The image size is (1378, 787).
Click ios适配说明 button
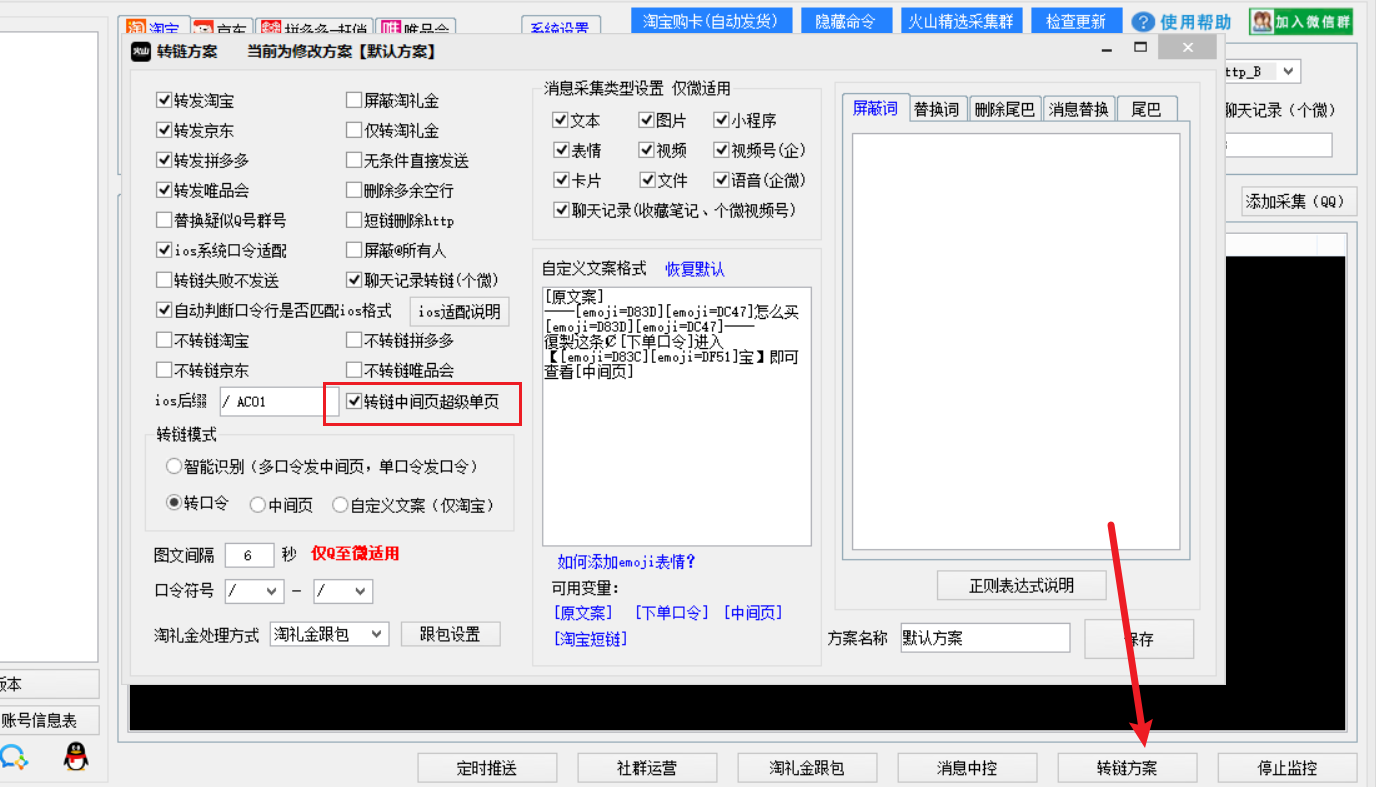point(459,311)
